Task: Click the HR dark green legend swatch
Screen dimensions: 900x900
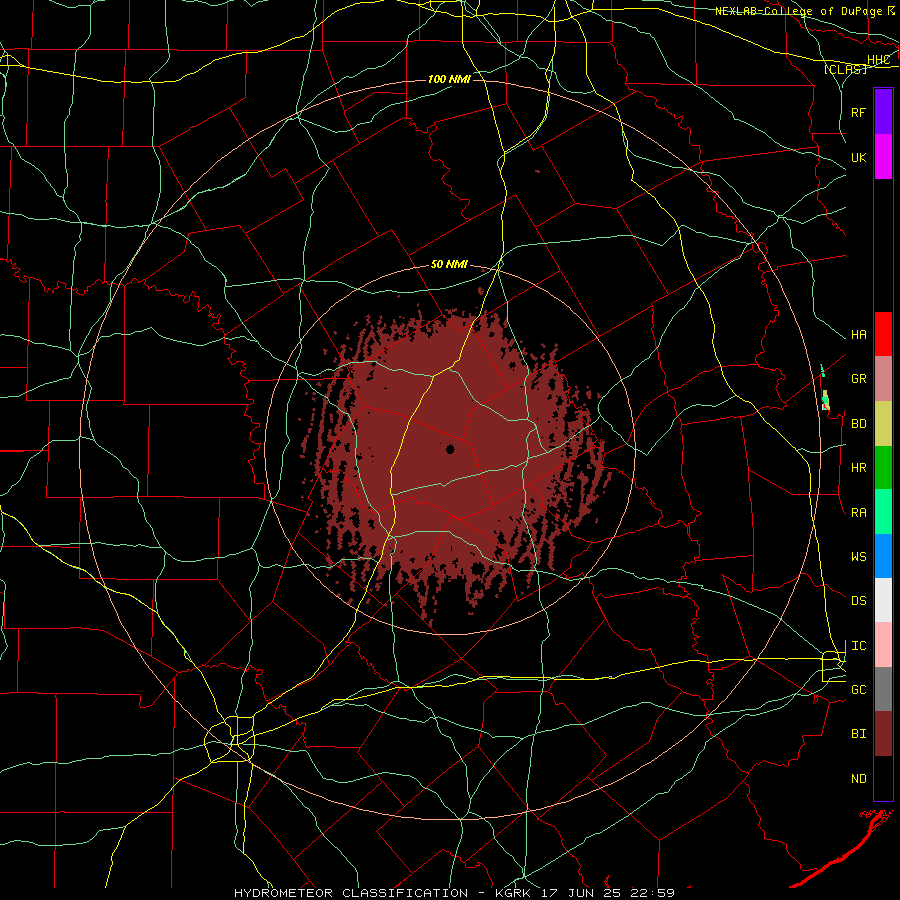Action: point(883,467)
